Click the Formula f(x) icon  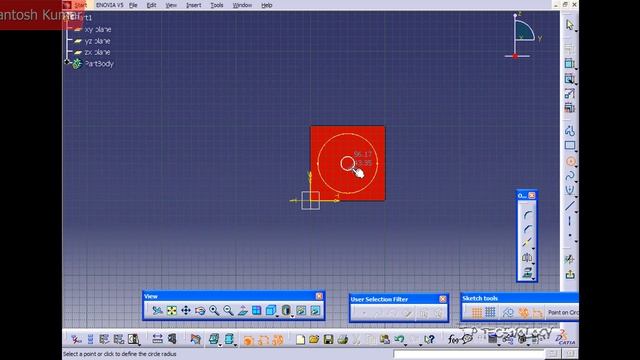[x=453, y=339]
